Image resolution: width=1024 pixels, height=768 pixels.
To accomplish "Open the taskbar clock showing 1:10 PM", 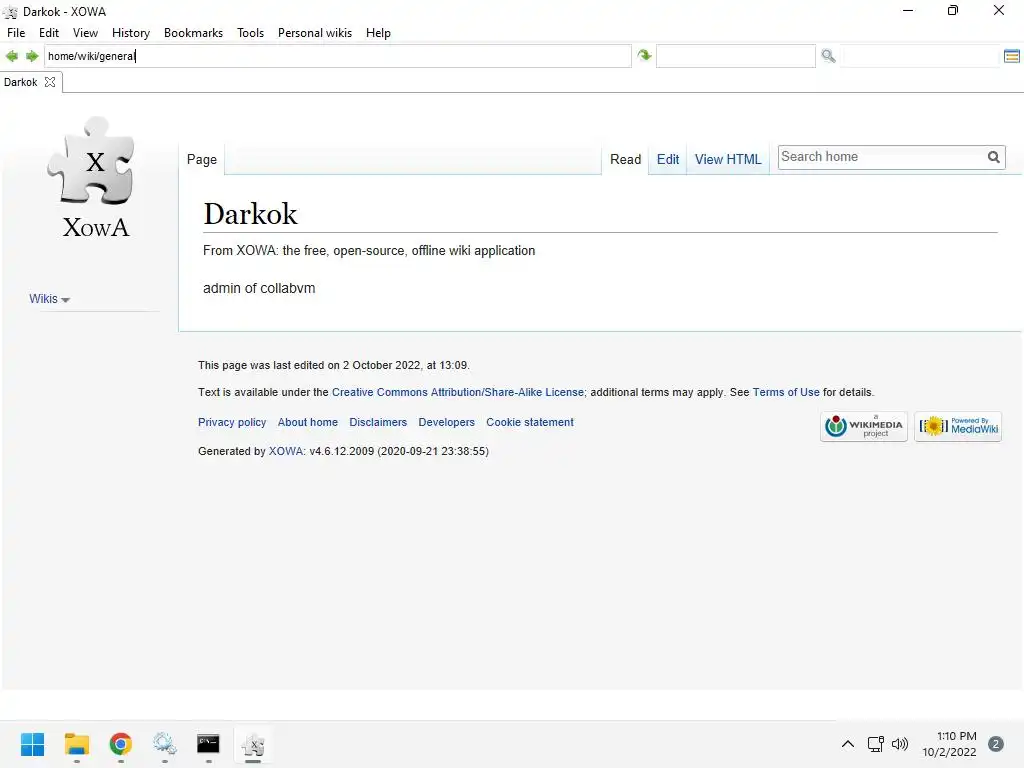I will (x=950, y=744).
